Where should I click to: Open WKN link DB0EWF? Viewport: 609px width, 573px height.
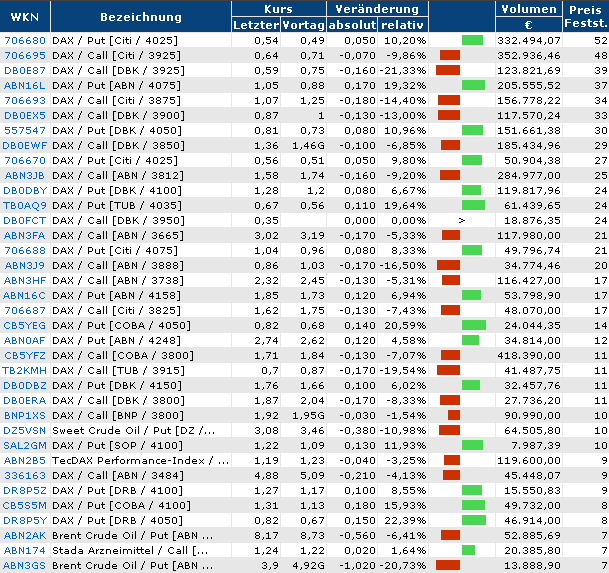(25, 146)
